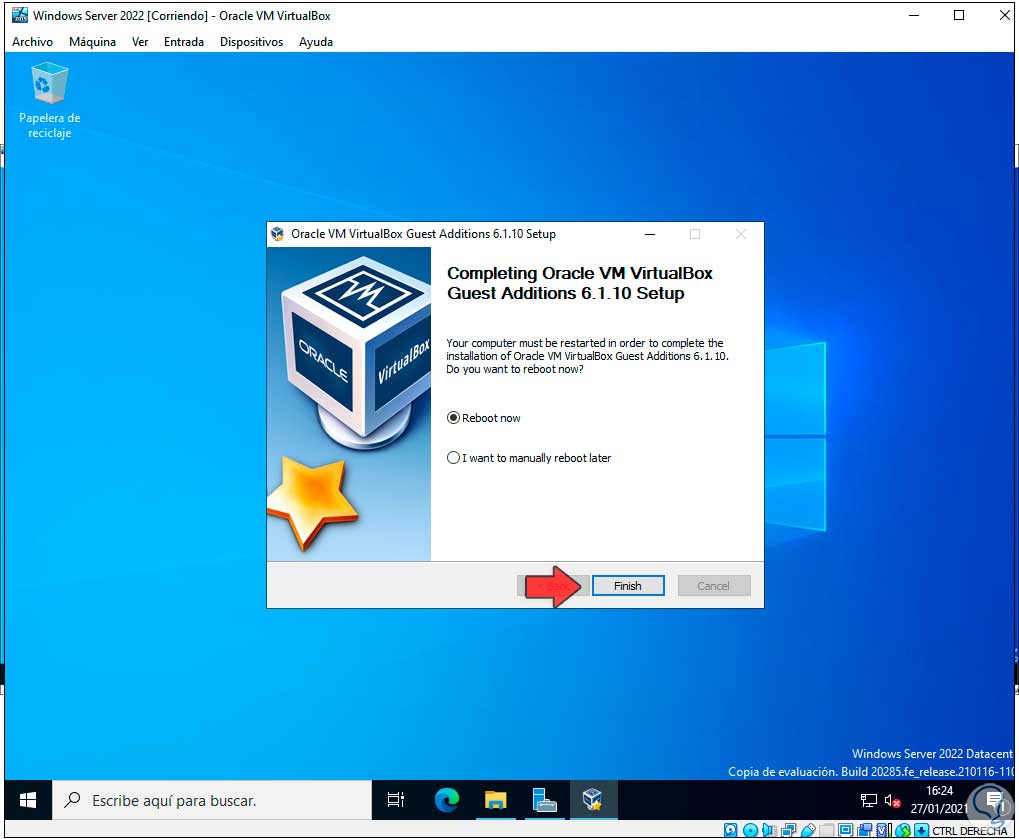Click the Escribe aquí para buscar search box
Viewport: 1019px width, 839px height.
click(x=212, y=800)
